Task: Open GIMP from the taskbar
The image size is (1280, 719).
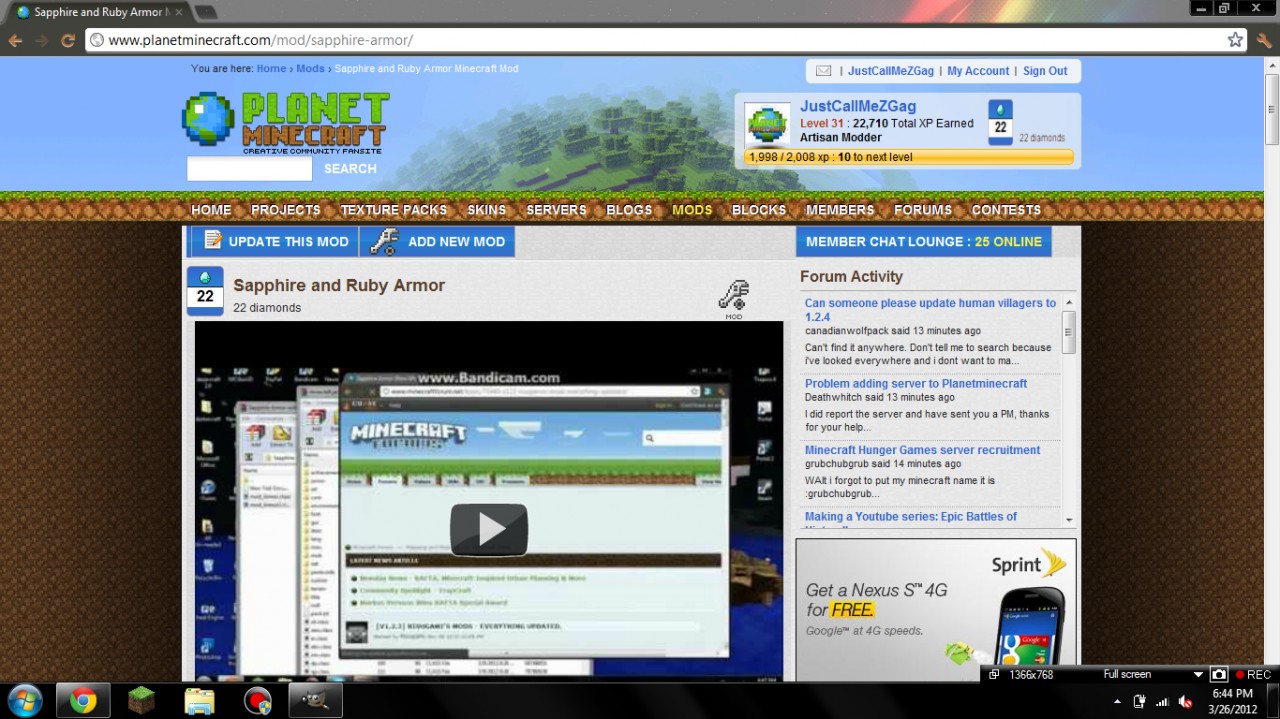Action: 315,700
